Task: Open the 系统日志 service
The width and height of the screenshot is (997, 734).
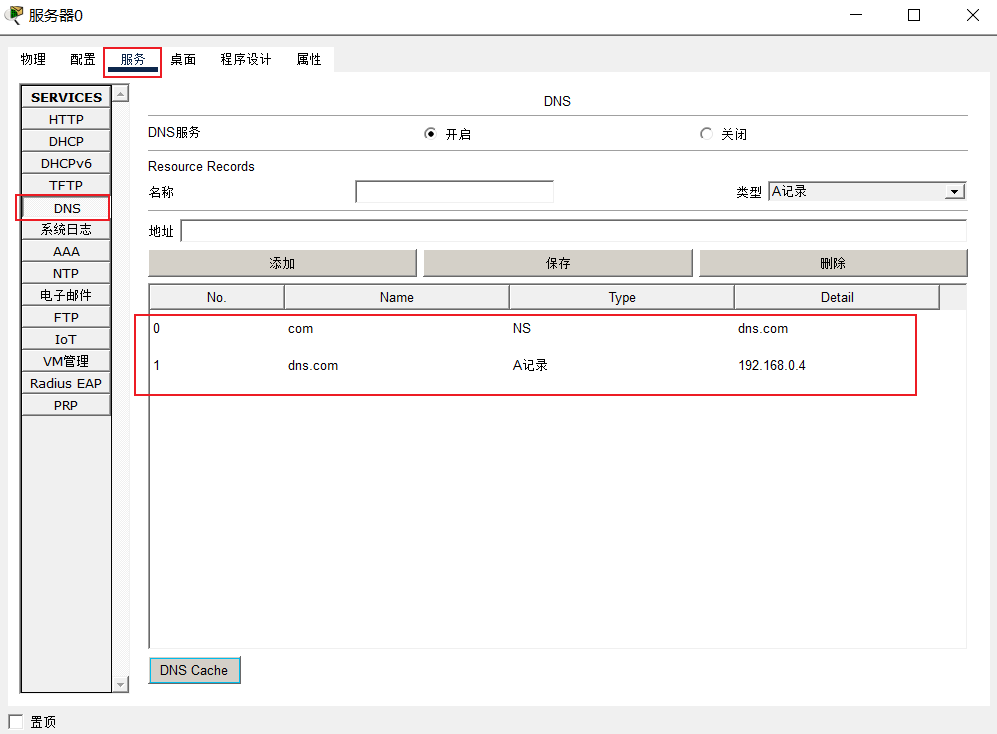Action: [66, 229]
